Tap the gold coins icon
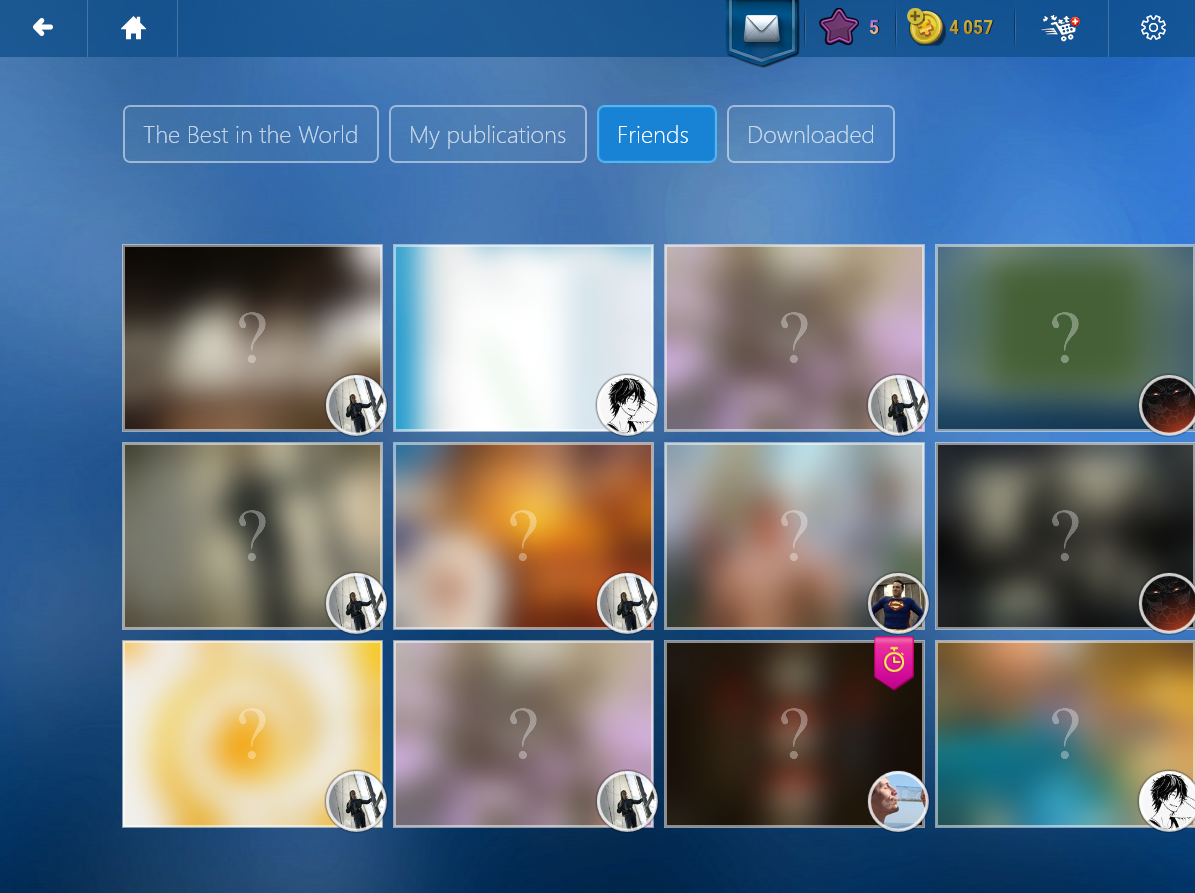This screenshot has height=893, width=1195. pos(926,28)
